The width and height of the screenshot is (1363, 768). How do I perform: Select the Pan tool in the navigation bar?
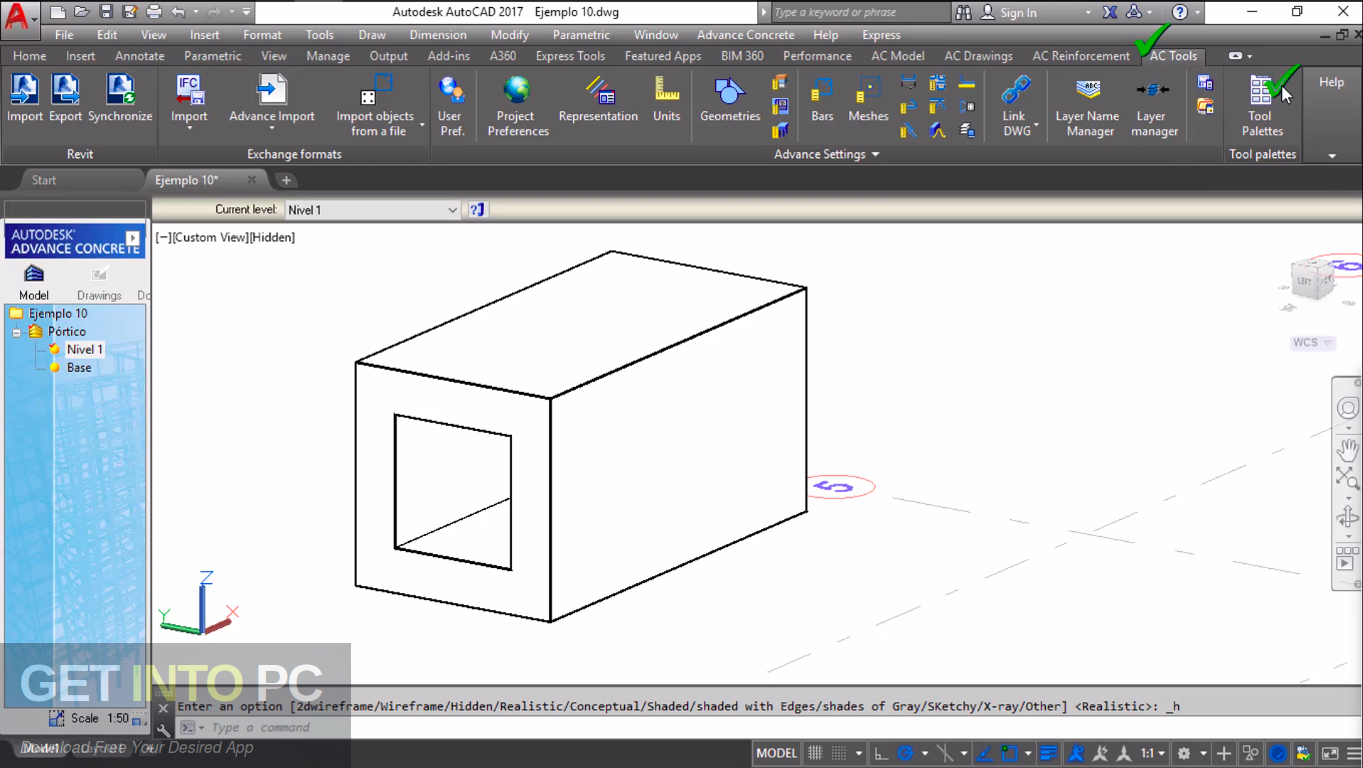click(x=1347, y=450)
